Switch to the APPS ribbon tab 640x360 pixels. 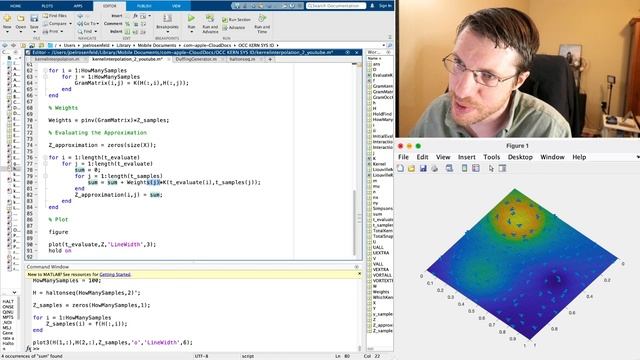click(x=78, y=6)
